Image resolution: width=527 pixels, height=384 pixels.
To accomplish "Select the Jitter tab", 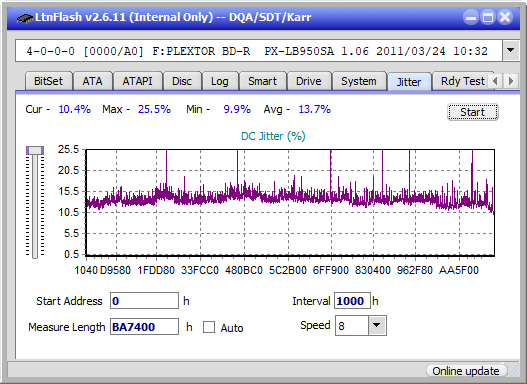I will tap(409, 82).
